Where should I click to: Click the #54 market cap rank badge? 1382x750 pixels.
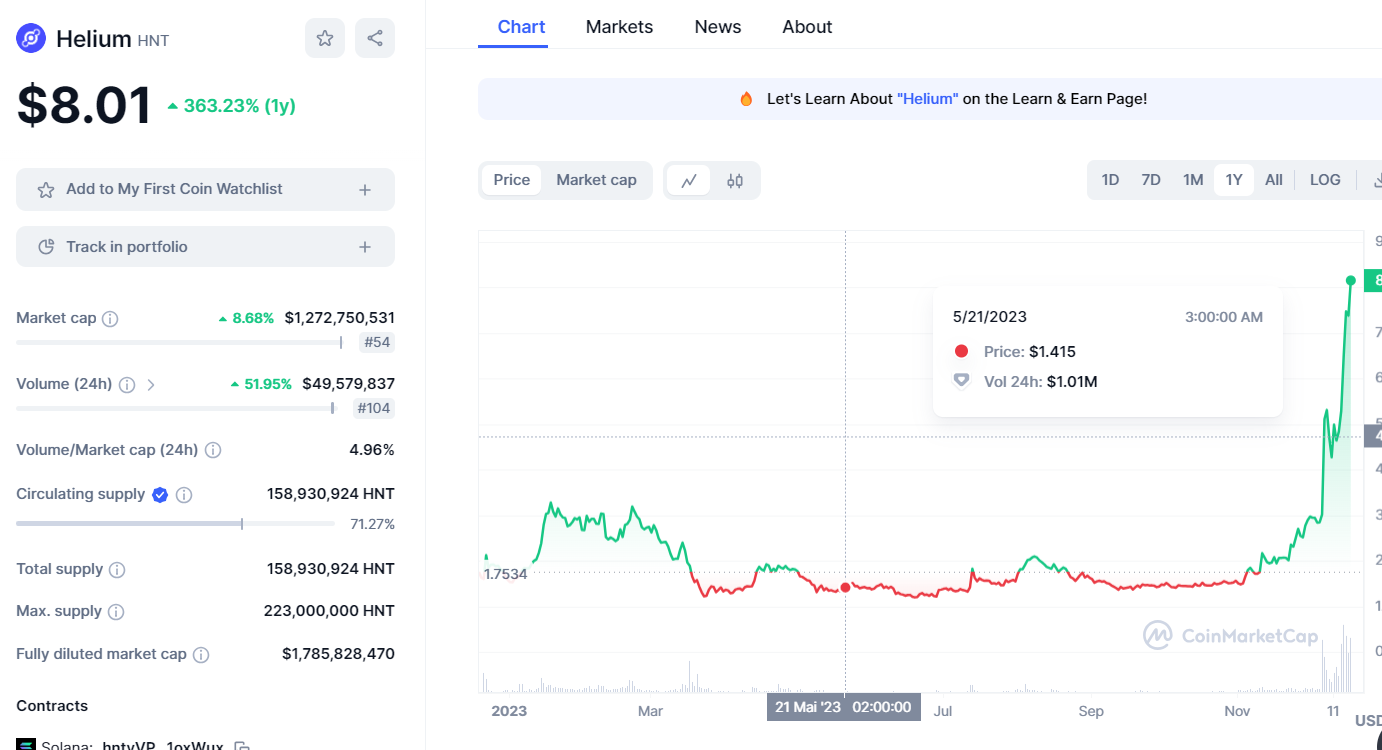pos(377,343)
